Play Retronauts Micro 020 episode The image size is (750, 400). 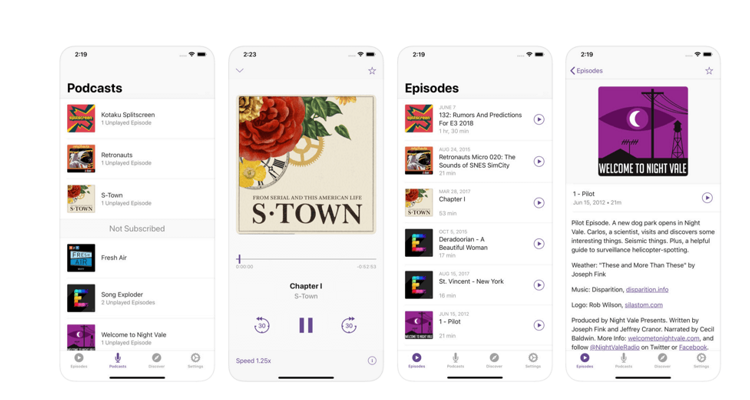click(x=539, y=161)
